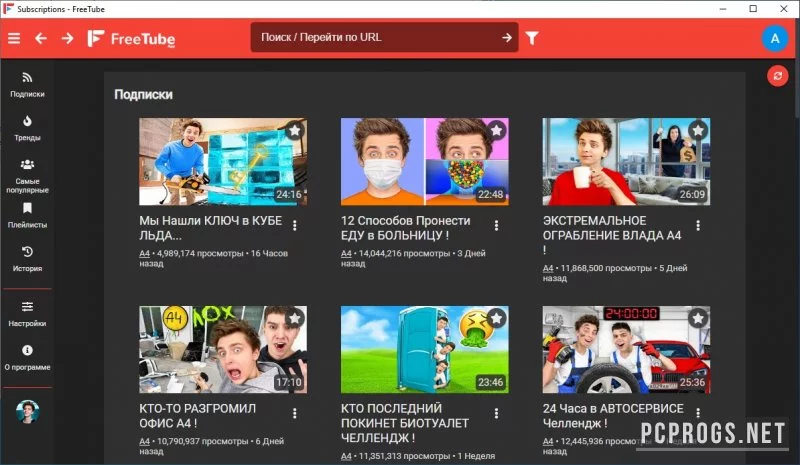
Task: Toggle the hamburger side menu
Action: [x=14, y=38]
